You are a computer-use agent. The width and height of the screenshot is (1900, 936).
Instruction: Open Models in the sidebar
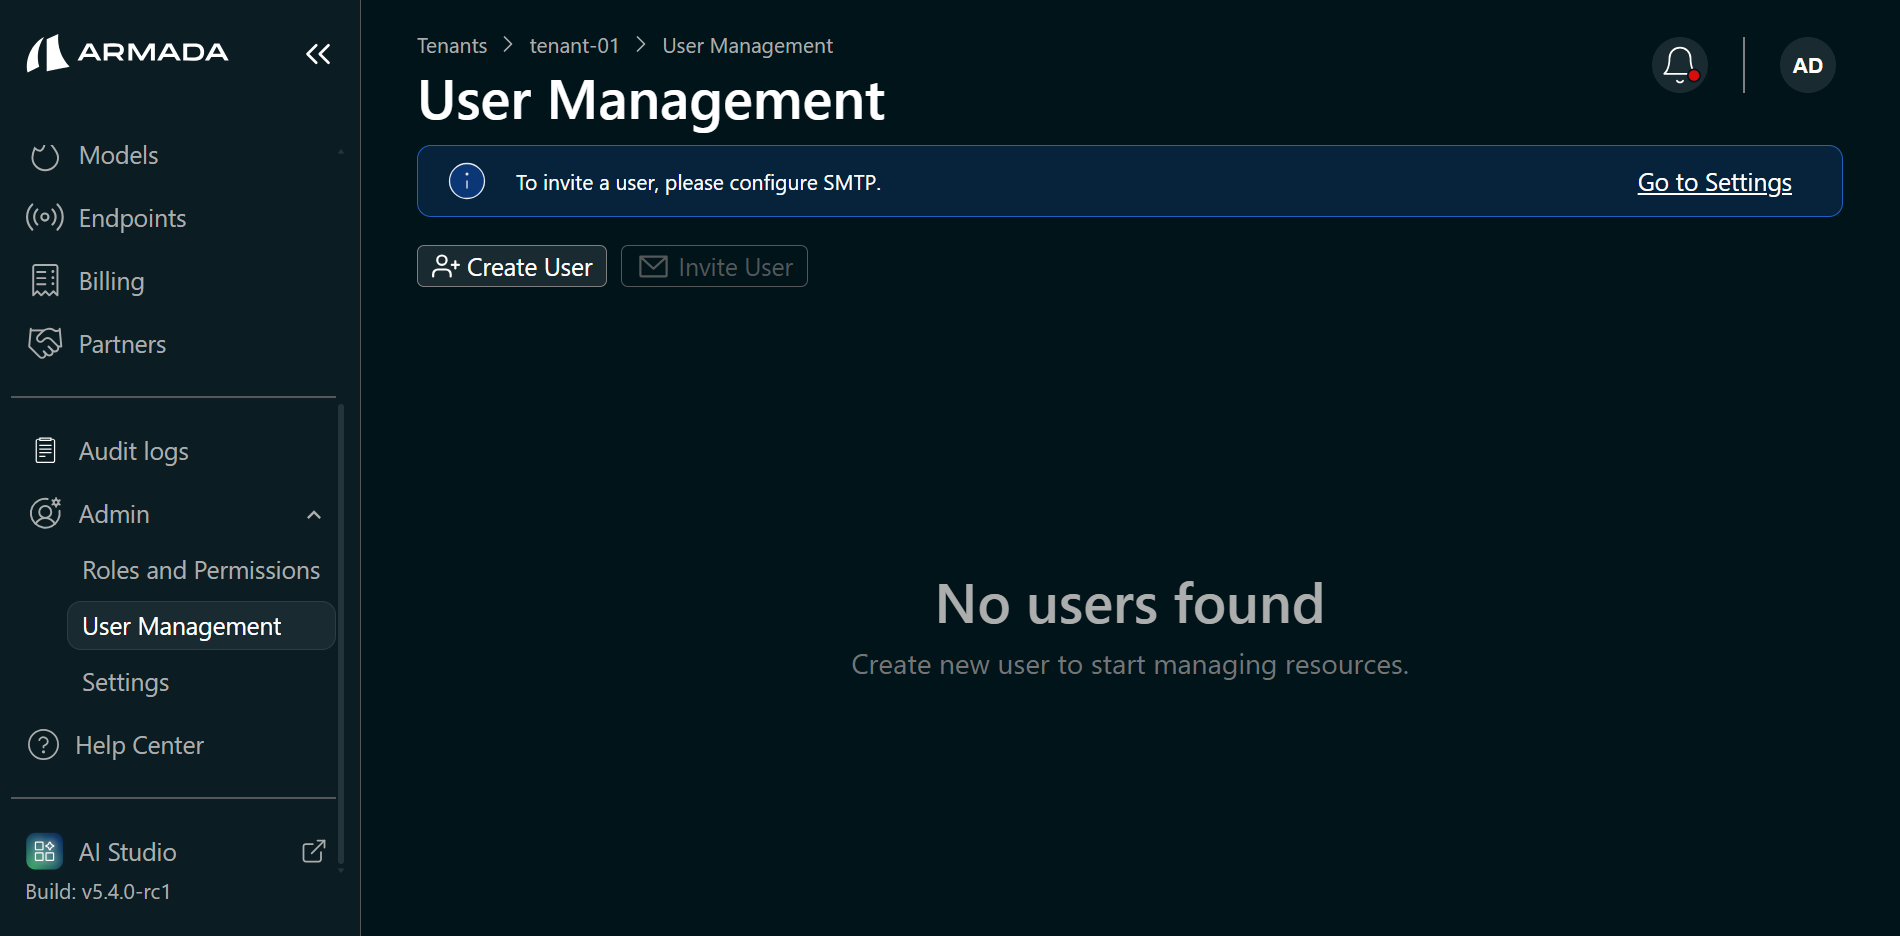pyautogui.click(x=118, y=155)
